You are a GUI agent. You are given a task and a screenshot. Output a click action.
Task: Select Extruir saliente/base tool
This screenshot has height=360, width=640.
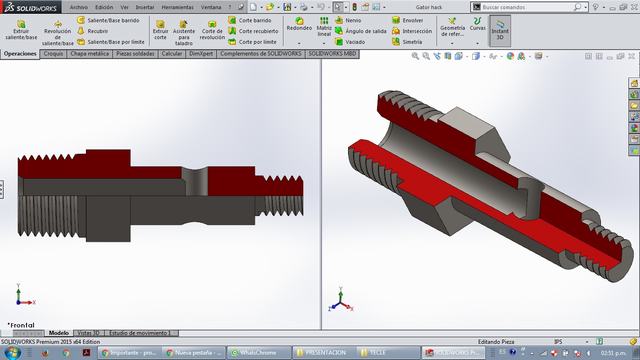21,29
